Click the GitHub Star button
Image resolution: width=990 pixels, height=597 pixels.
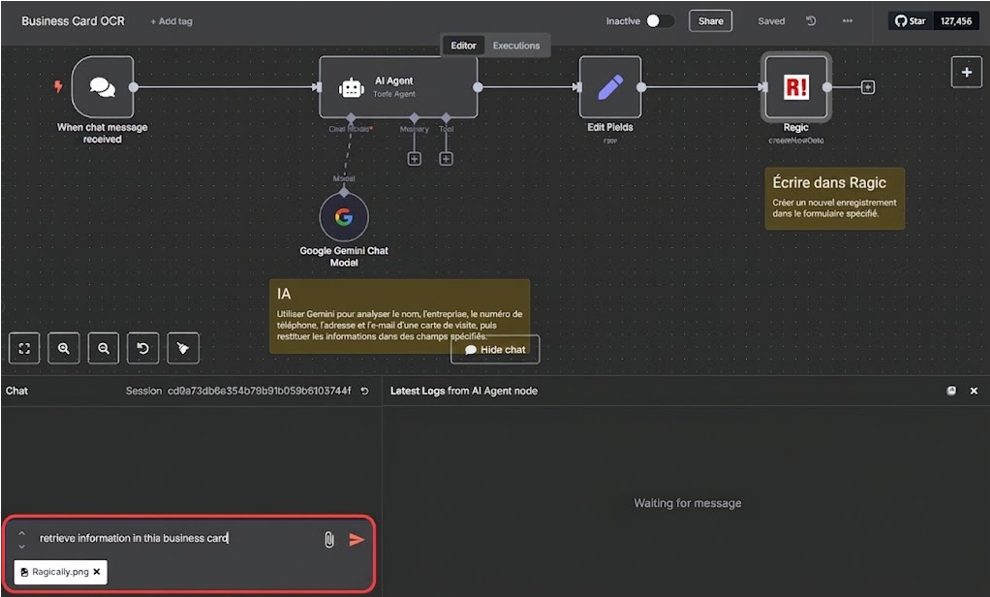pyautogui.click(x=910, y=21)
